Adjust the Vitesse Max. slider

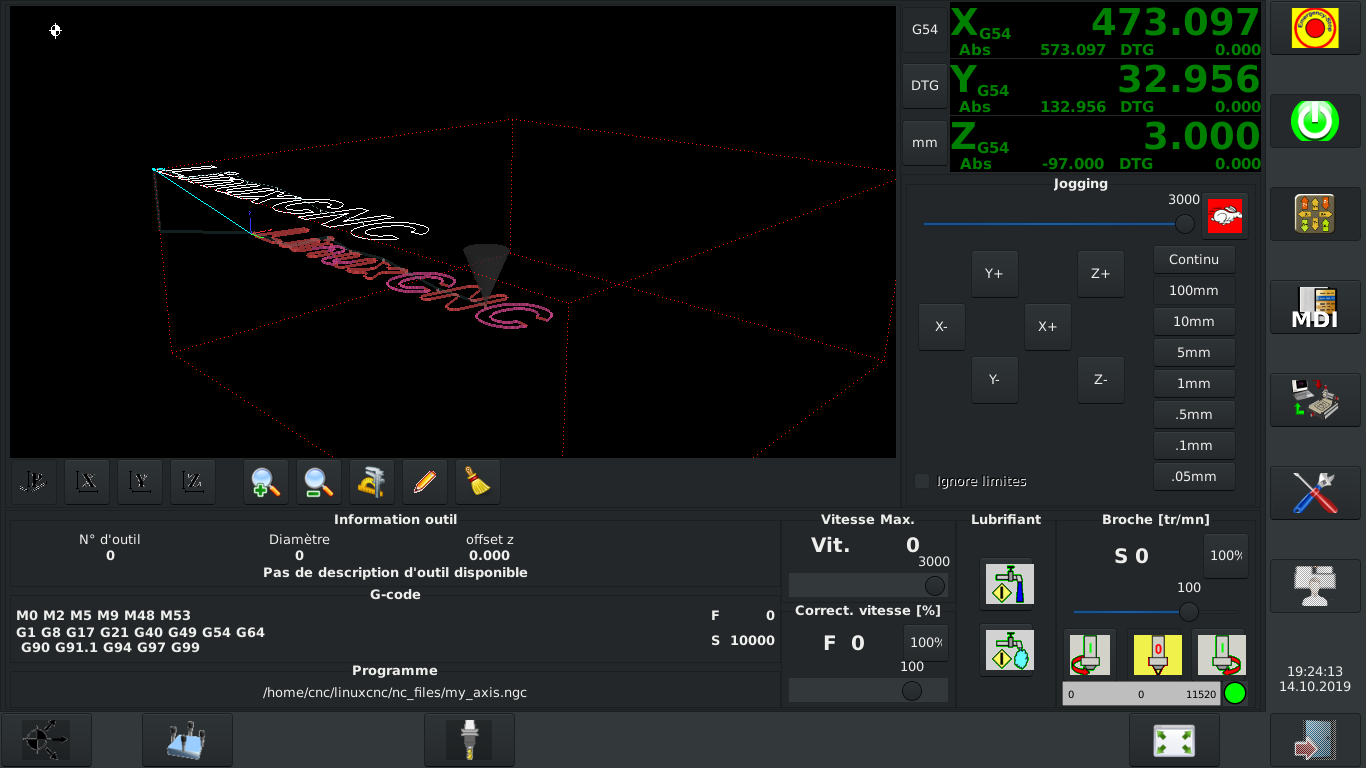[x=868, y=585]
